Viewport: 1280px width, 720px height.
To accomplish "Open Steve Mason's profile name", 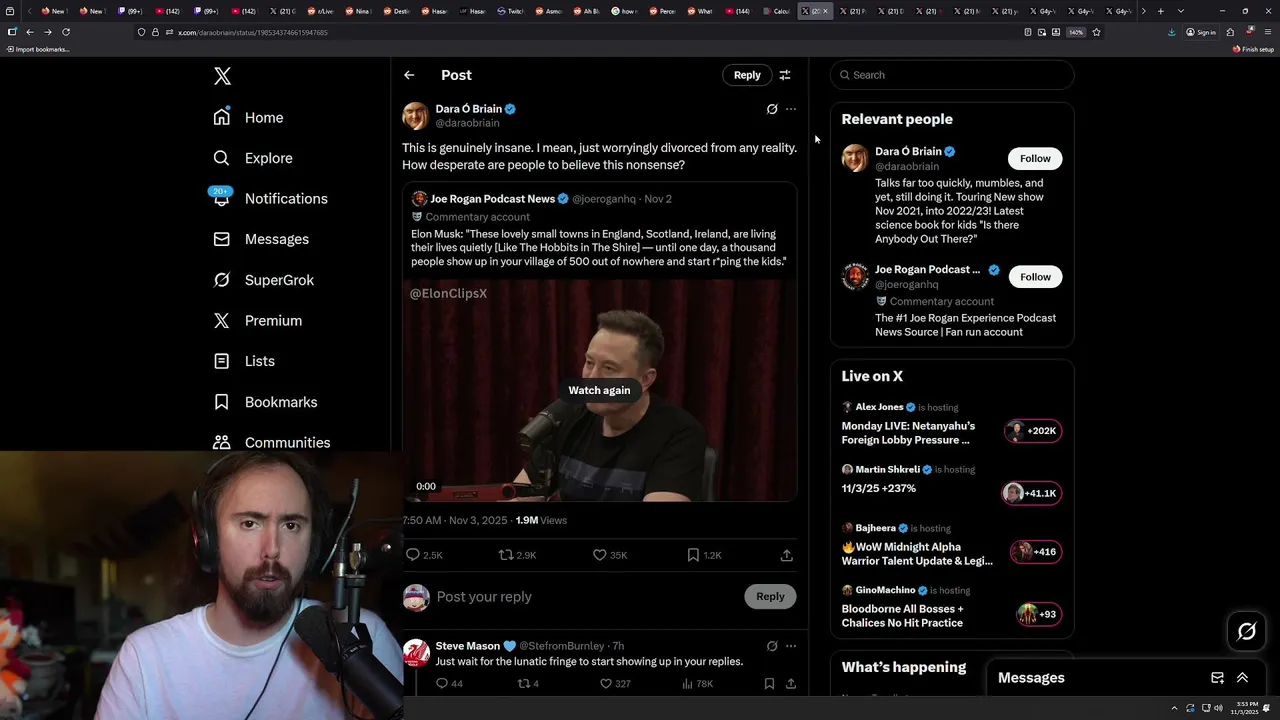I will pyautogui.click(x=468, y=646).
